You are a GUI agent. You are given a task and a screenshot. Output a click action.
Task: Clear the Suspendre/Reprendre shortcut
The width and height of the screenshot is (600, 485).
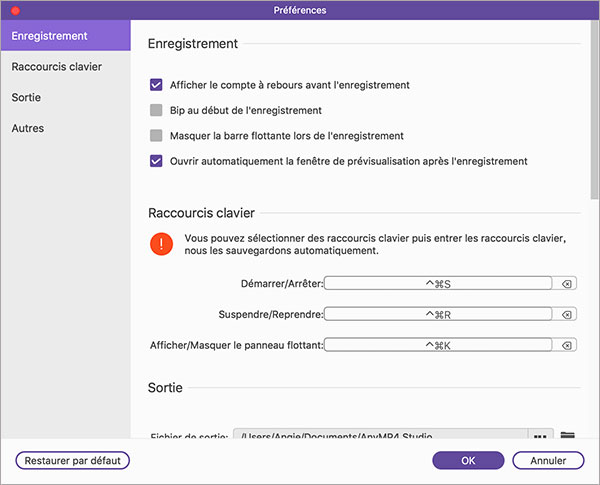click(566, 315)
